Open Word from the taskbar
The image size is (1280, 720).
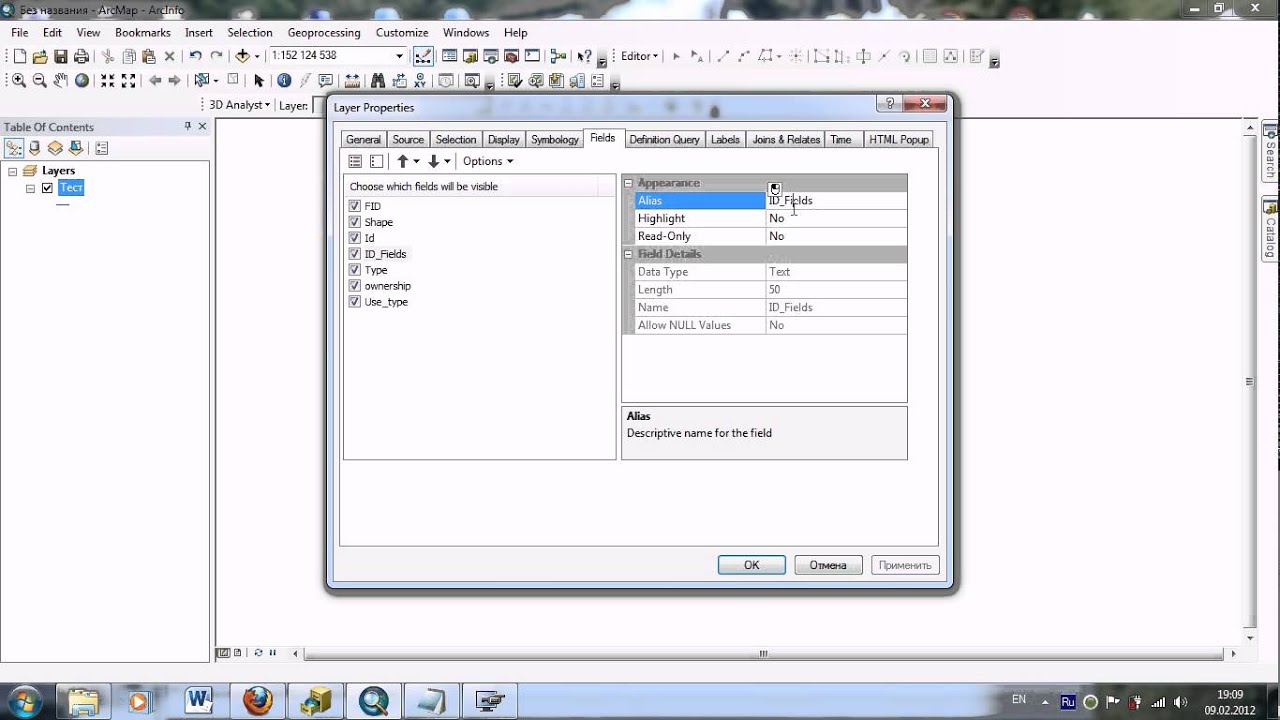pos(200,701)
